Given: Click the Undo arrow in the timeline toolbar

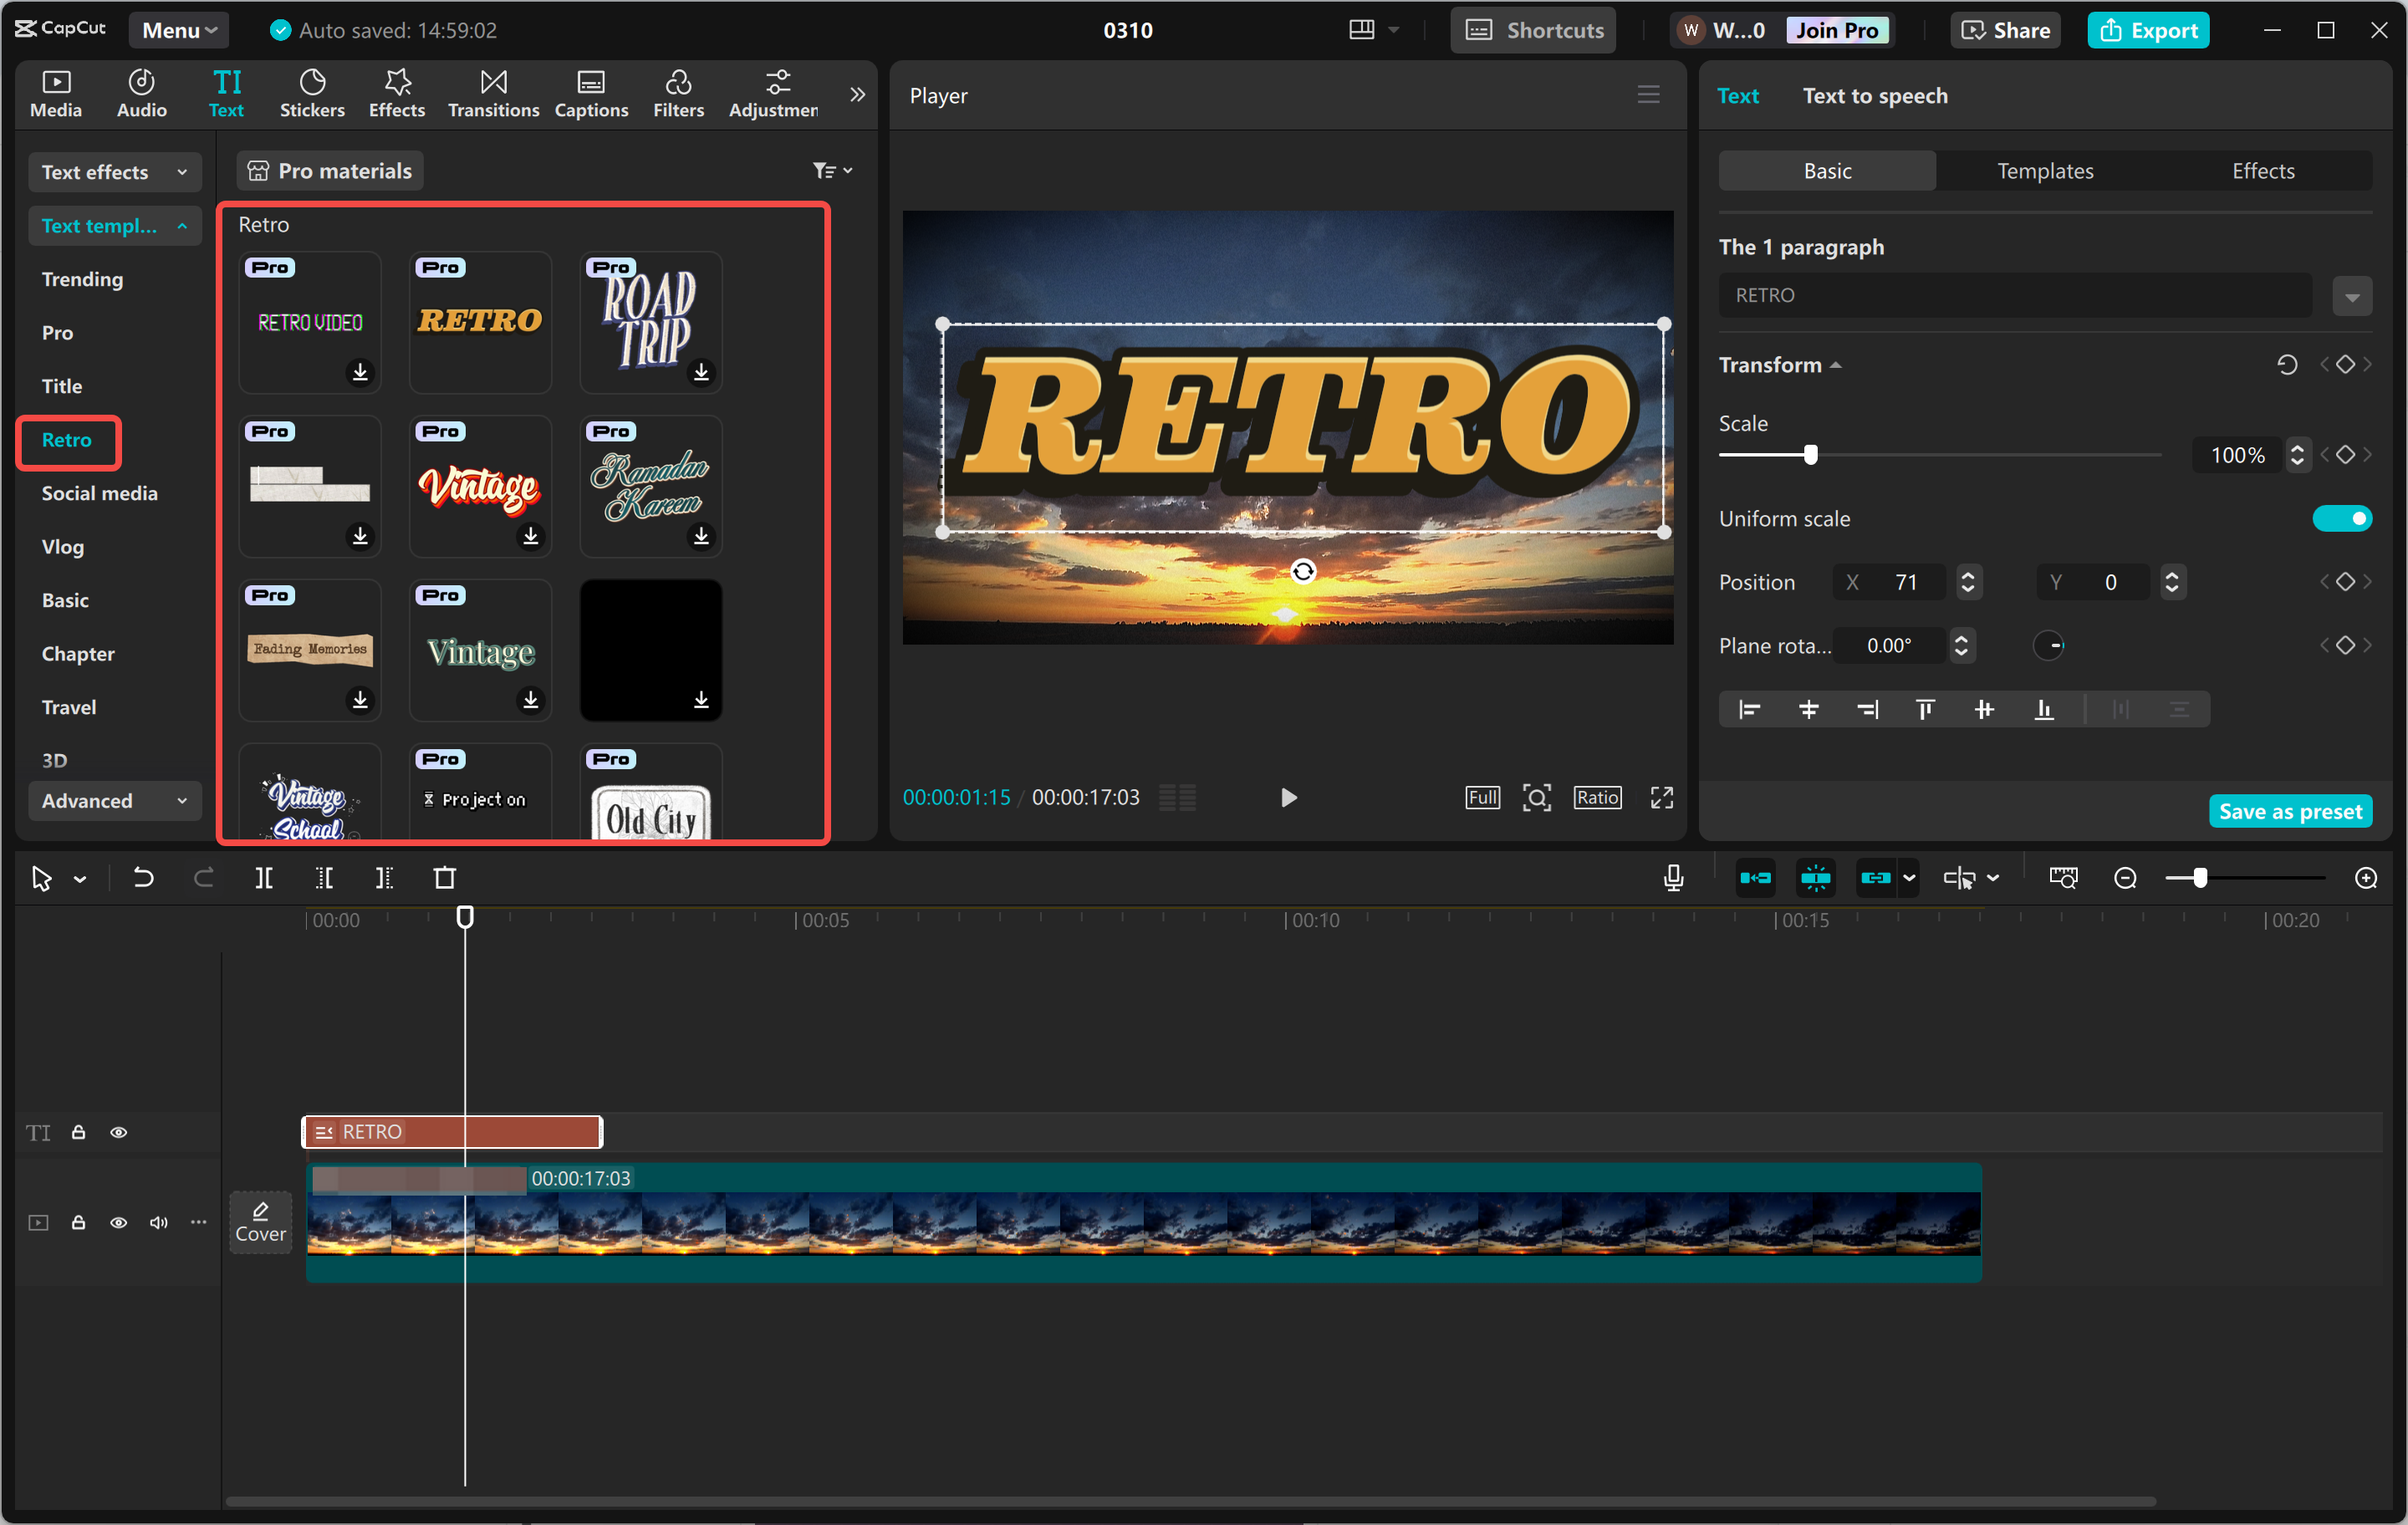Looking at the screenshot, I should [143, 878].
